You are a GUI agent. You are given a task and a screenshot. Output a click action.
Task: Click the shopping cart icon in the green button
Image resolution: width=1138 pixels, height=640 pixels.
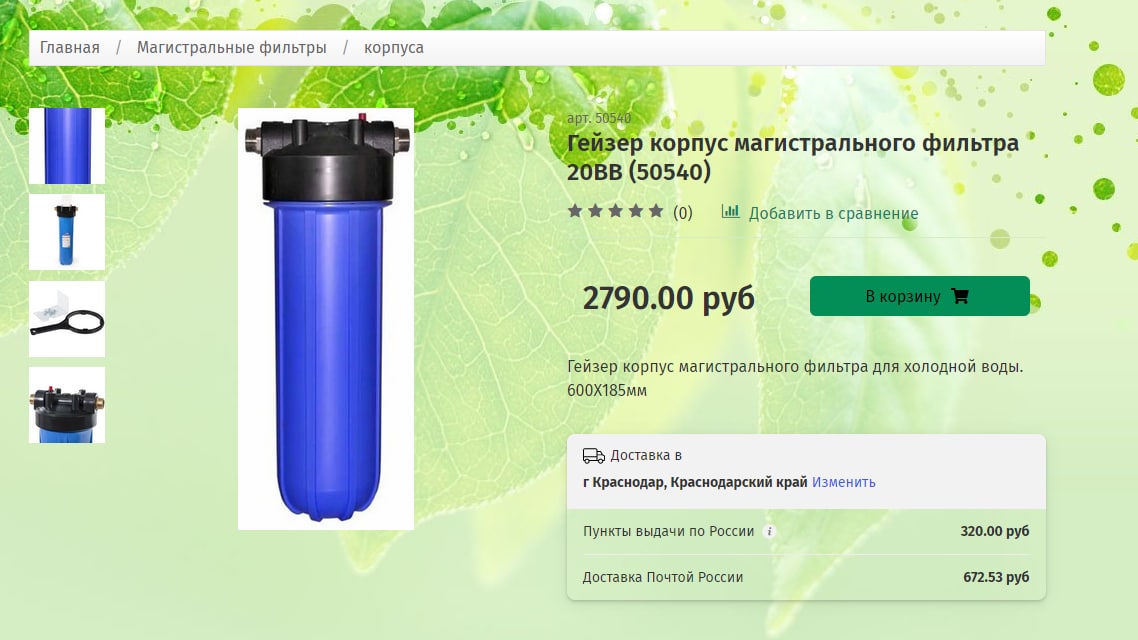pyautogui.click(x=959, y=296)
